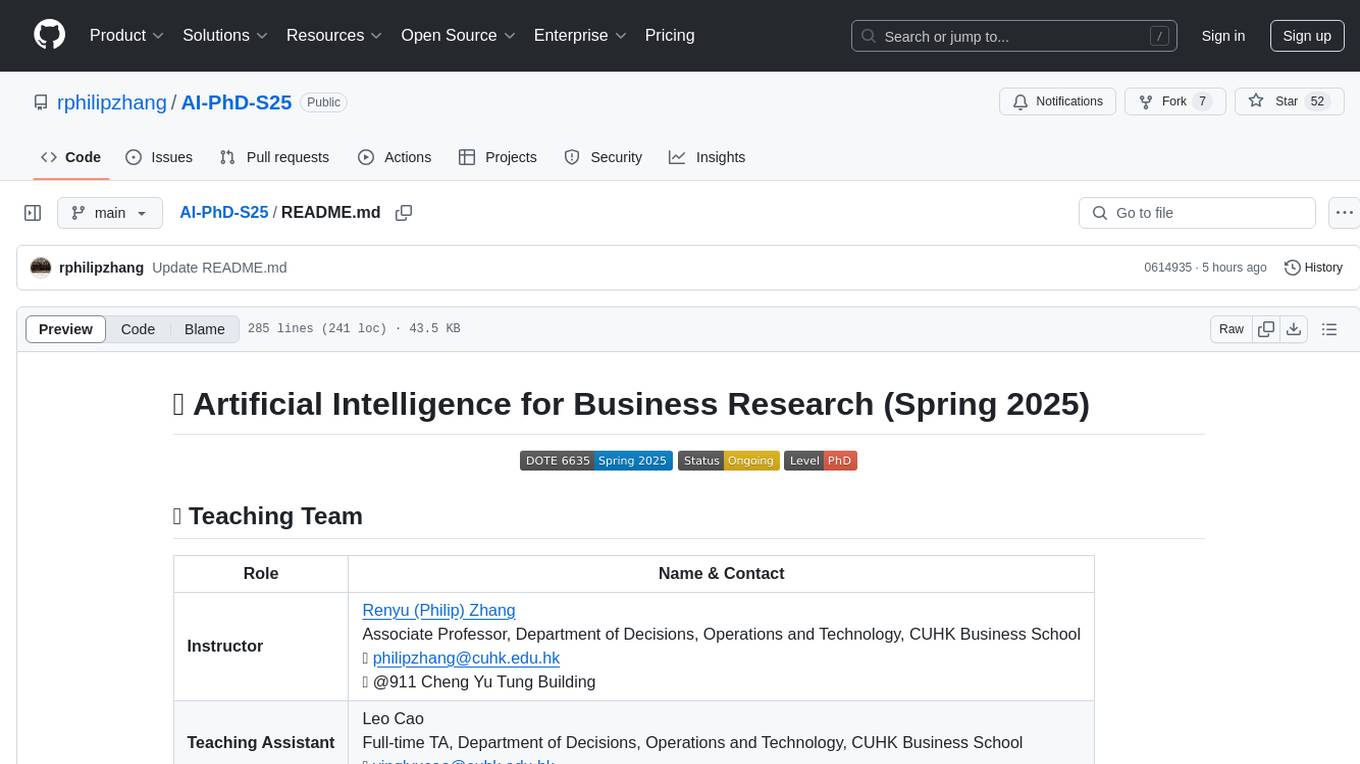Image resolution: width=1360 pixels, height=764 pixels.
Task: Click the DOTE 6635 Spring 2025 badge
Action: coord(596,460)
